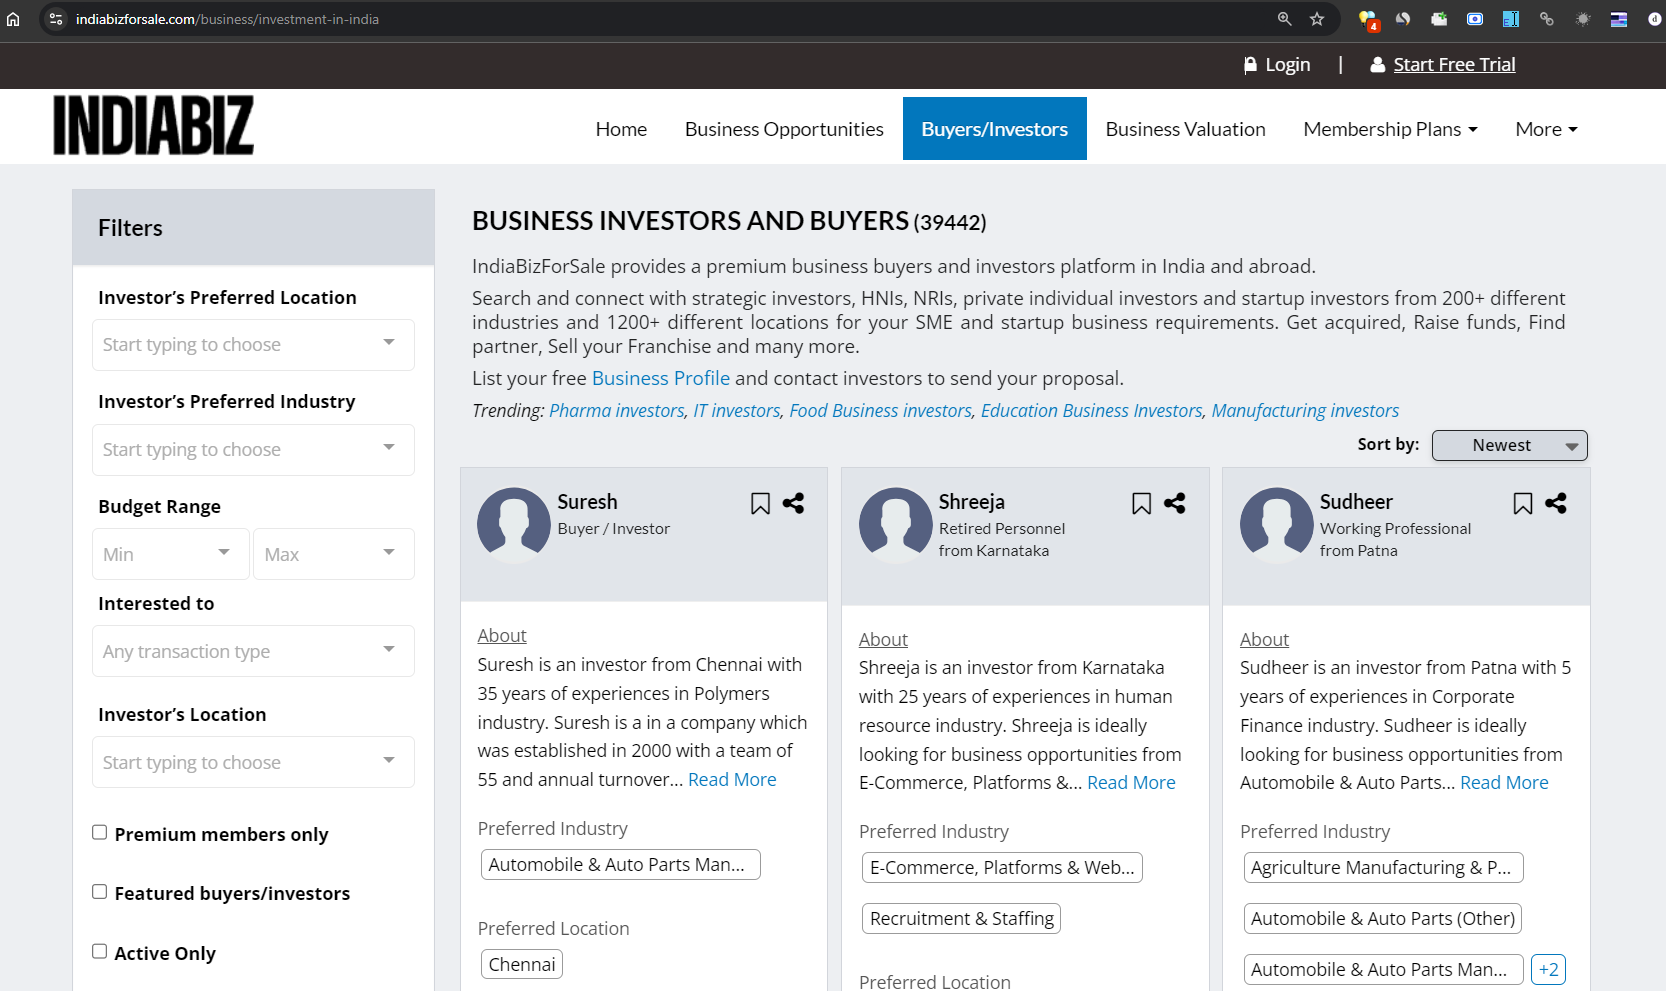Image resolution: width=1666 pixels, height=991 pixels.
Task: Click Read More on Sudheer's card
Action: 1504,783
